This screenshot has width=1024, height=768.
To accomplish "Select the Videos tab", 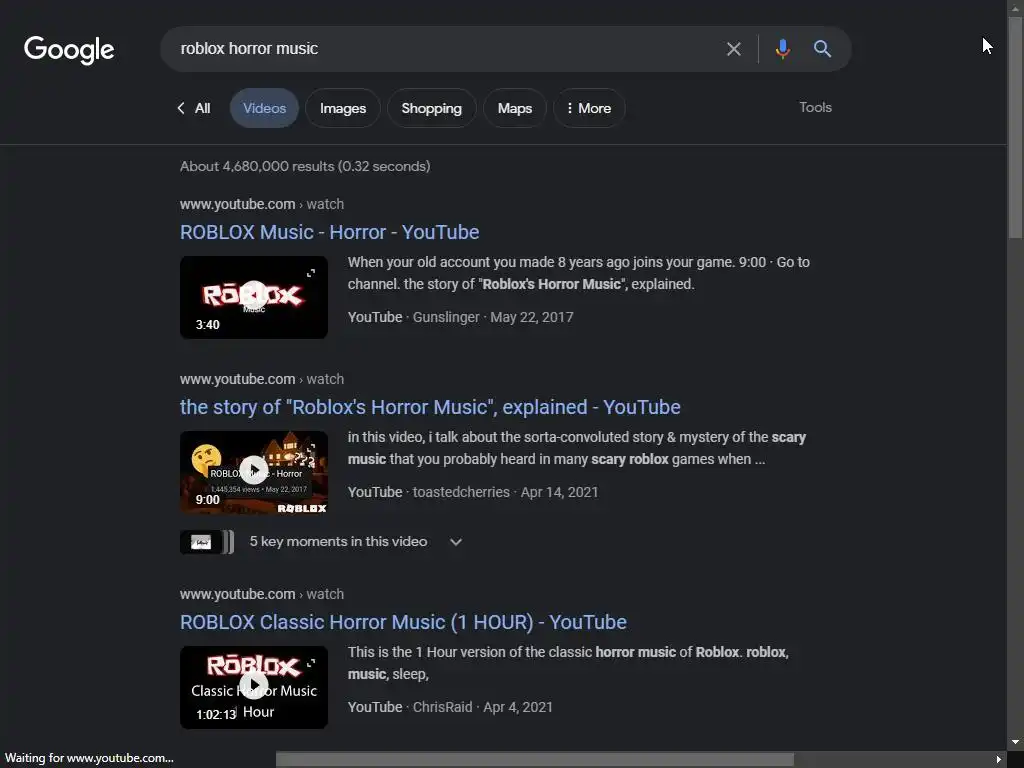I will (264, 108).
